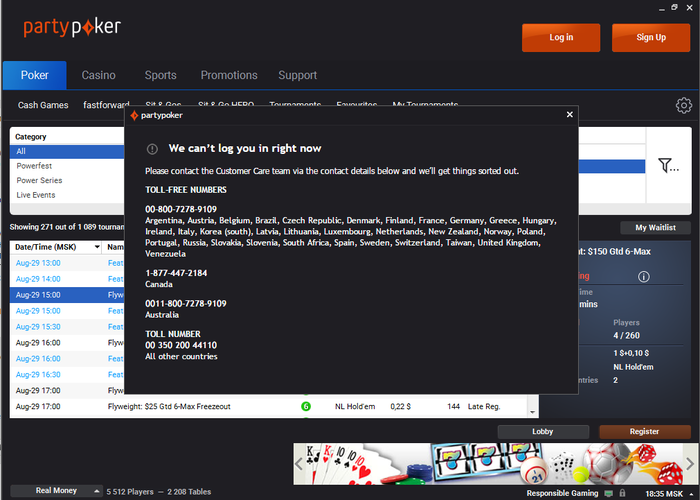This screenshot has height=500, width=700.
Task: Open the tournament filter funnel icon
Action: pos(668,165)
